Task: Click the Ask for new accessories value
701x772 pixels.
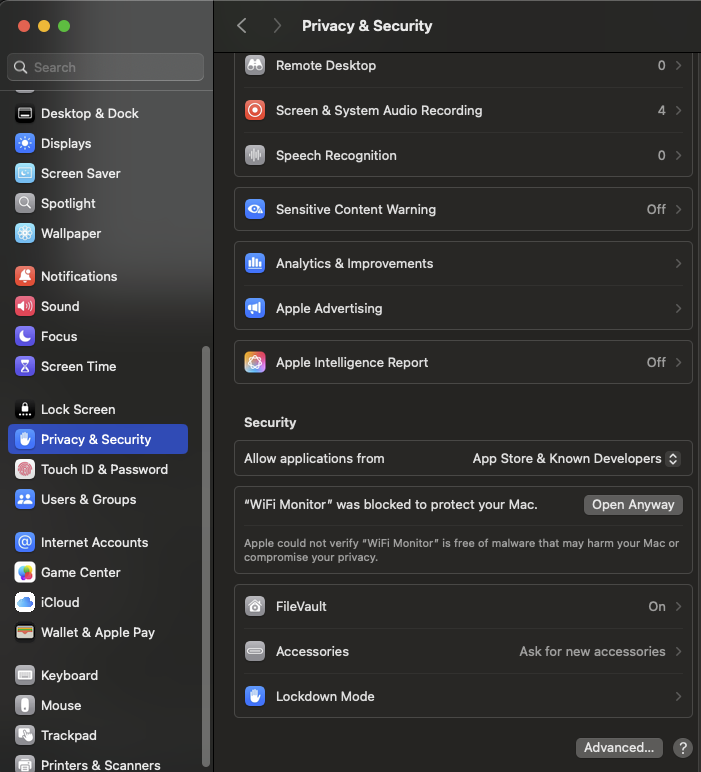Action: 592,651
